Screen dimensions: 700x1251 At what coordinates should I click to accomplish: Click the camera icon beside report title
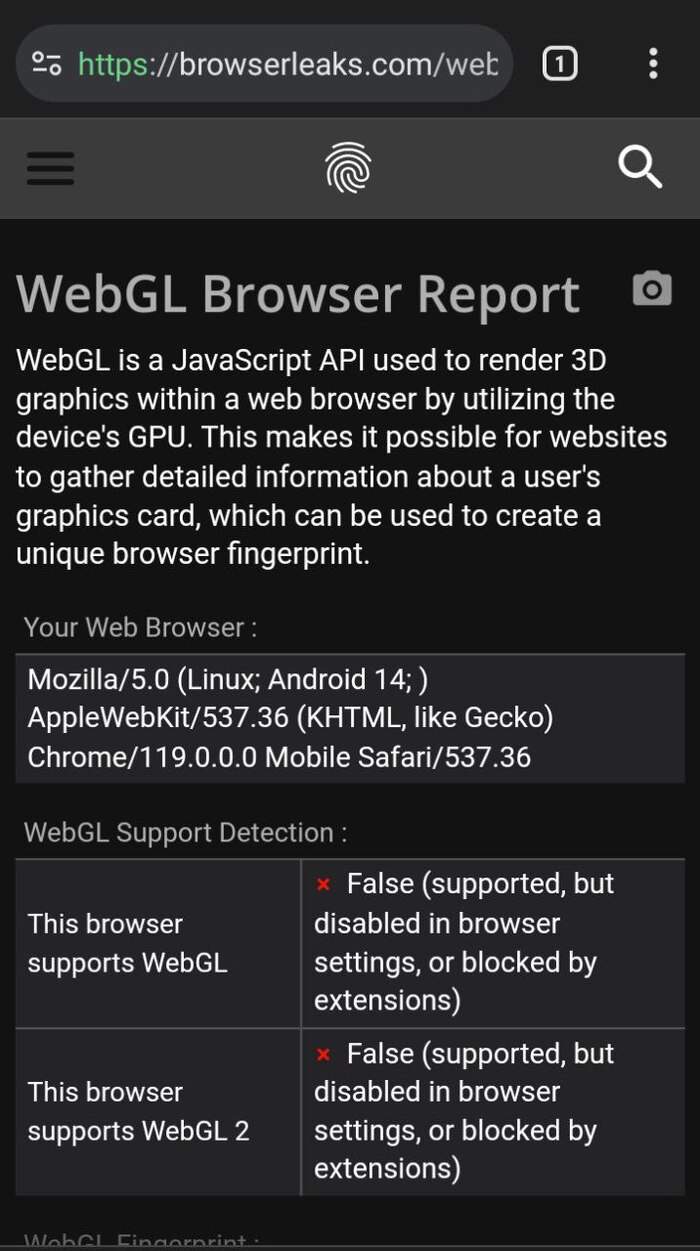tap(652, 289)
